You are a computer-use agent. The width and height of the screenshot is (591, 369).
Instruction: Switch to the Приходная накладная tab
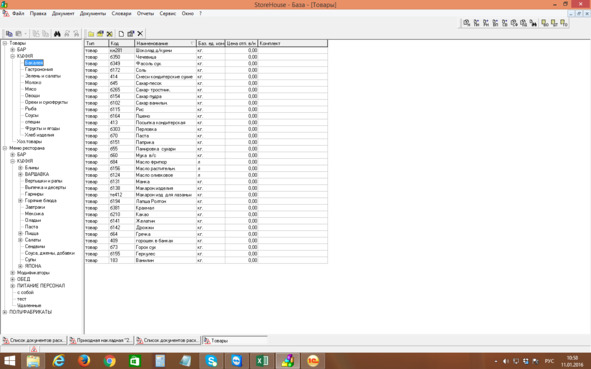tap(101, 340)
